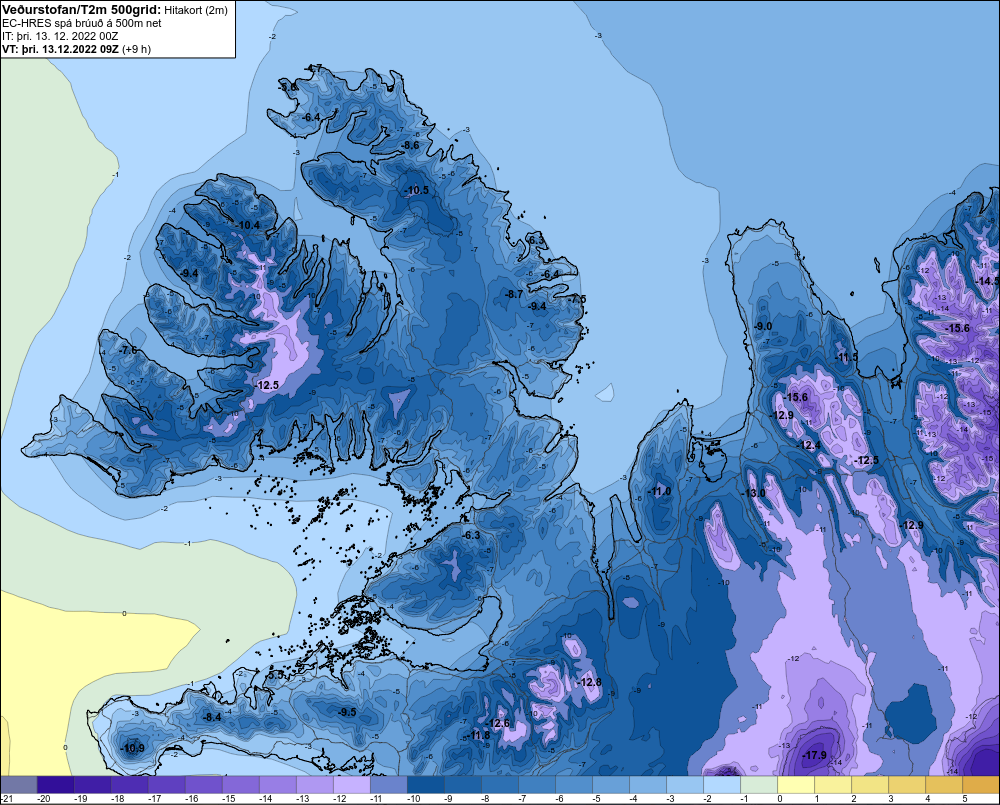1000x805 pixels.
Task: Click the legend swatch labeled -10
Action: 426,785
